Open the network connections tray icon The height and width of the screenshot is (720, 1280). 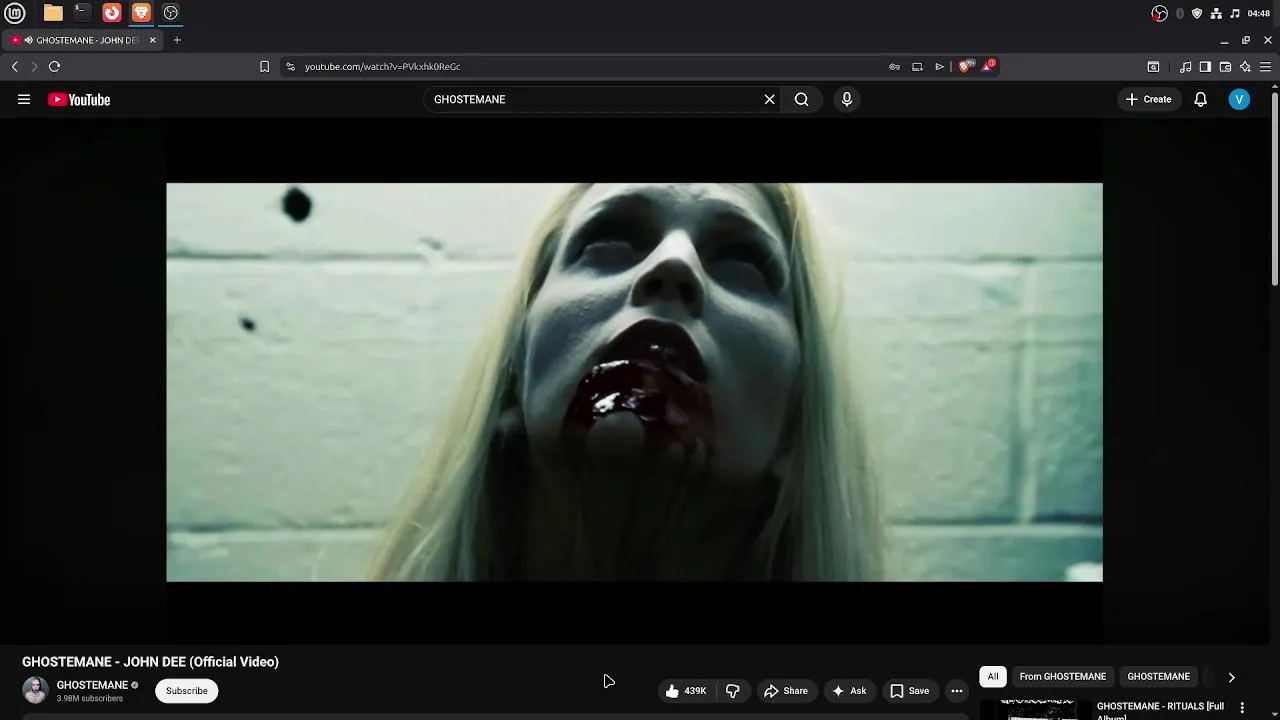point(1216,13)
